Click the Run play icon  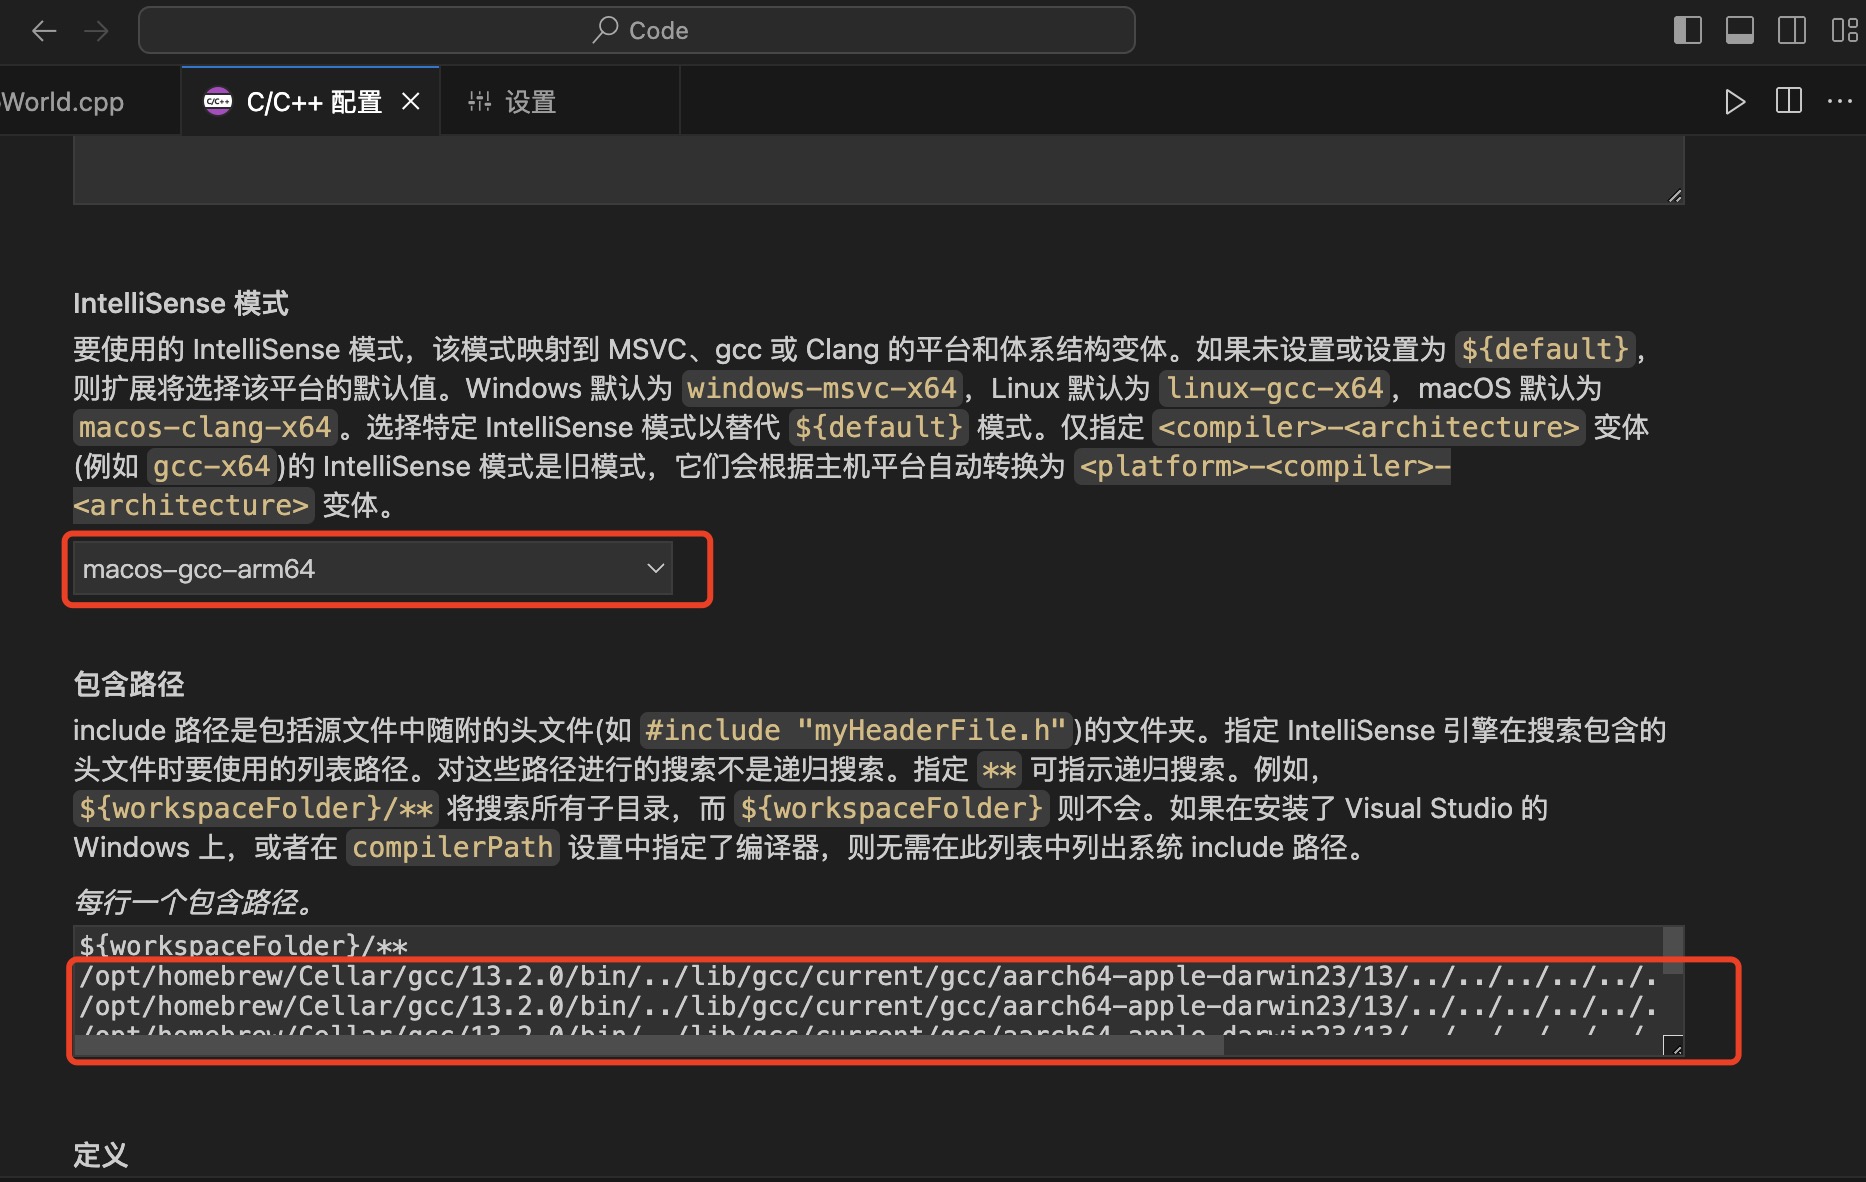coord(1735,101)
